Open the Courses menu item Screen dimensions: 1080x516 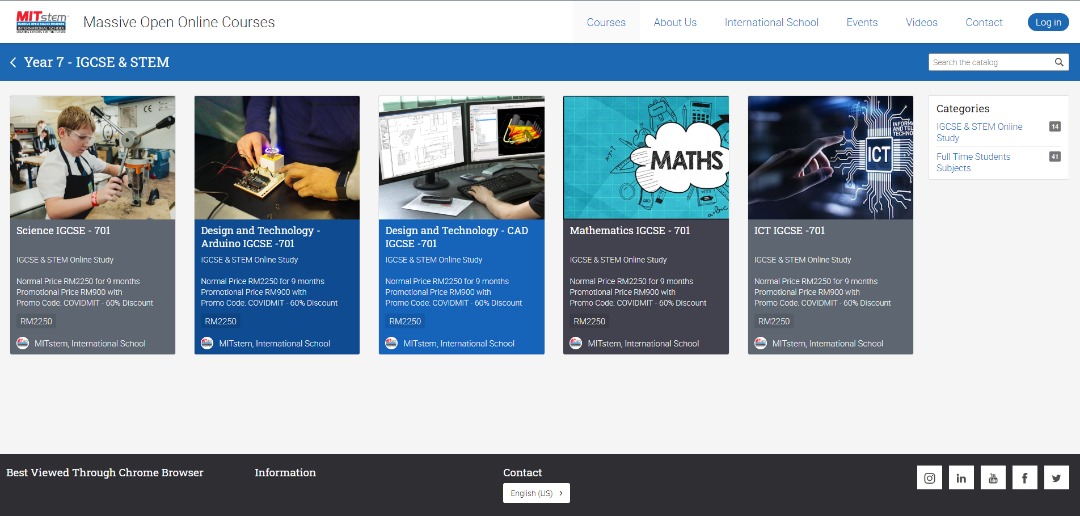606,22
